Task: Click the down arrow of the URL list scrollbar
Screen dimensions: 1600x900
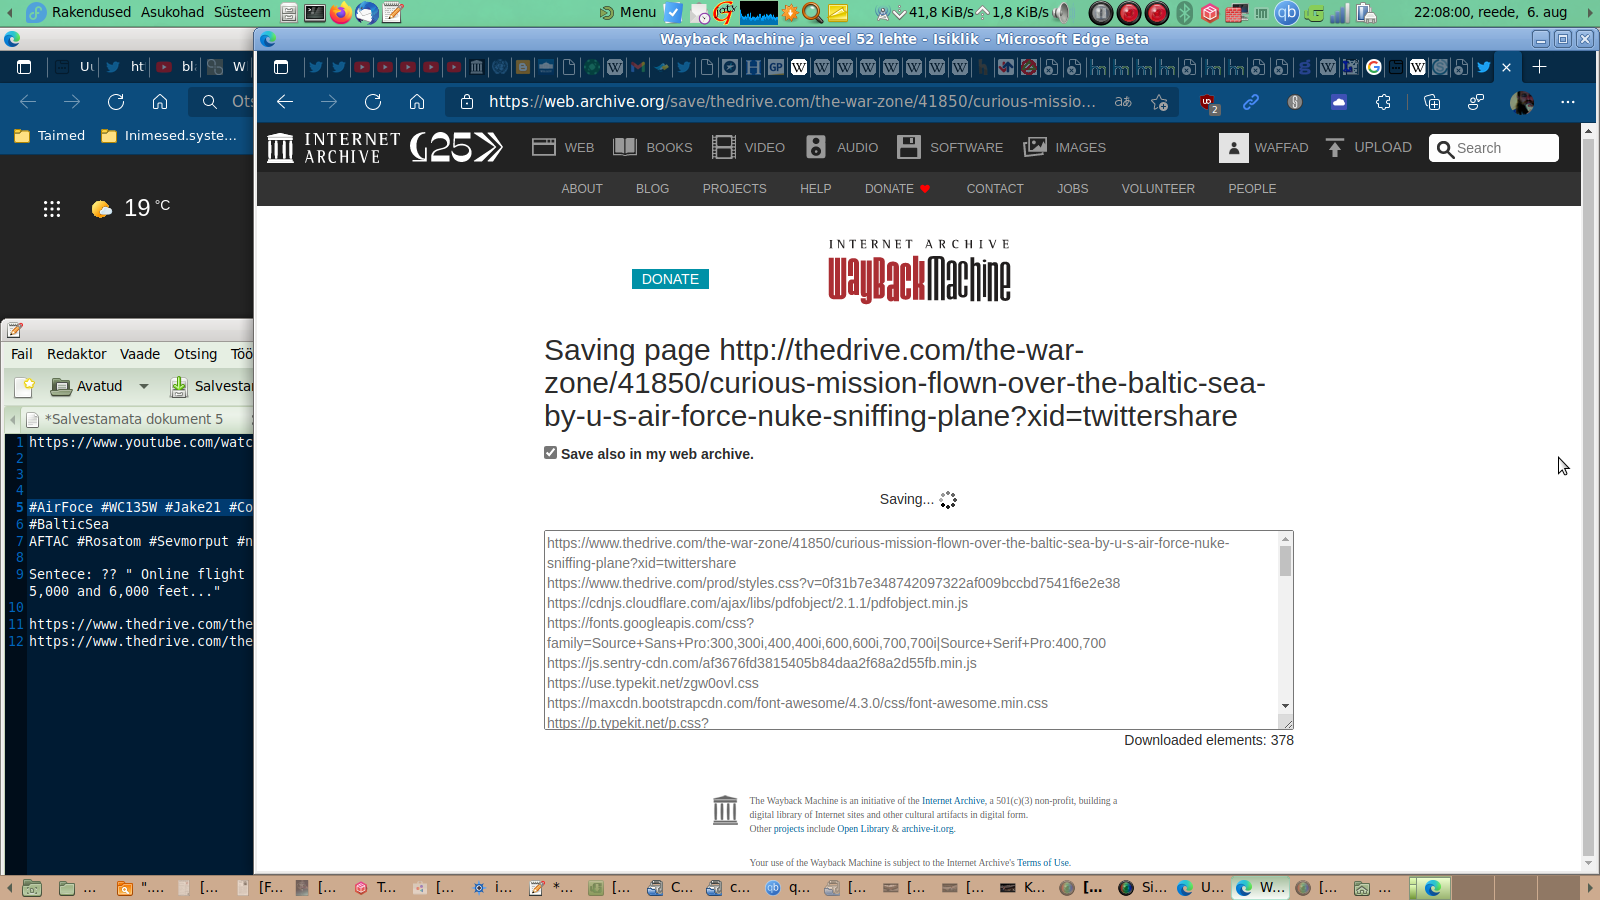Action: 1285,706
